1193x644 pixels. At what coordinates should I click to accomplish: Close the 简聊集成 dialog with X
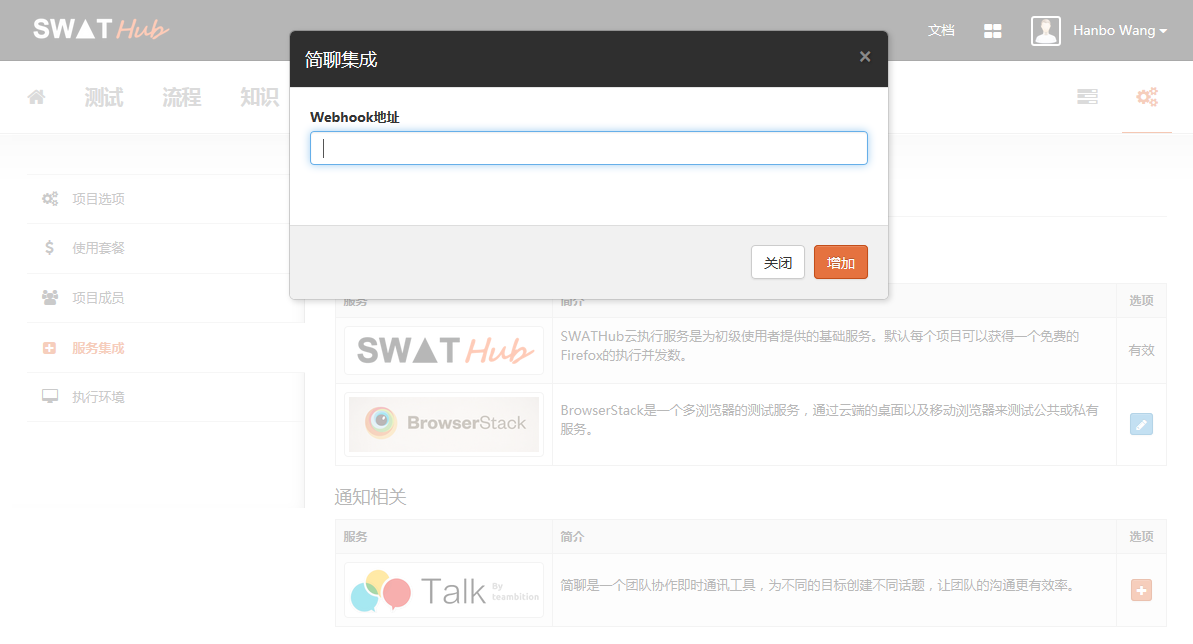coord(864,56)
